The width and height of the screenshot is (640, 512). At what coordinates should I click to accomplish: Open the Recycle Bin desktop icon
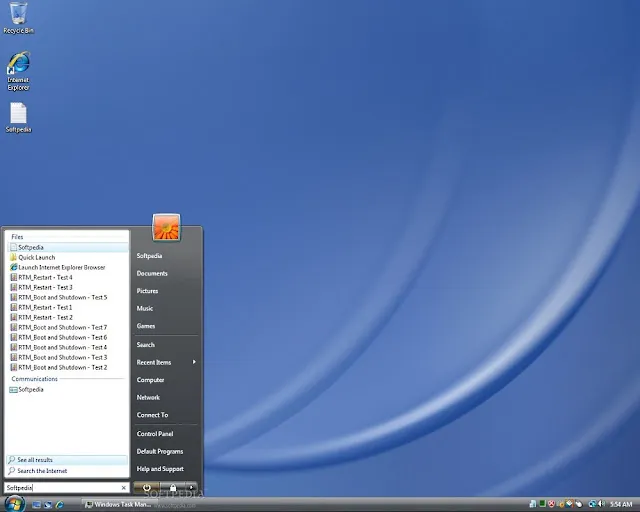(18, 18)
